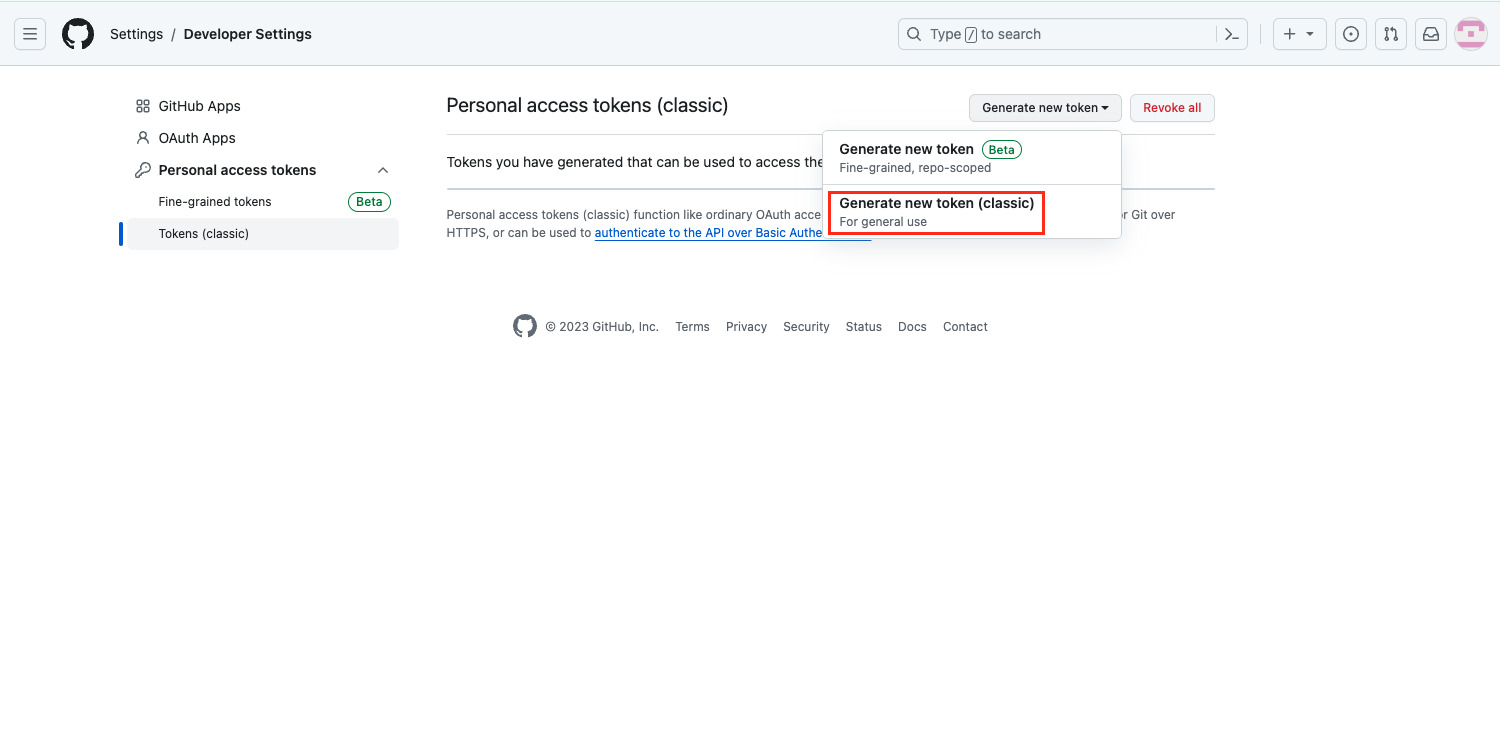Open the command palette icon in search bar

click(x=1232, y=33)
